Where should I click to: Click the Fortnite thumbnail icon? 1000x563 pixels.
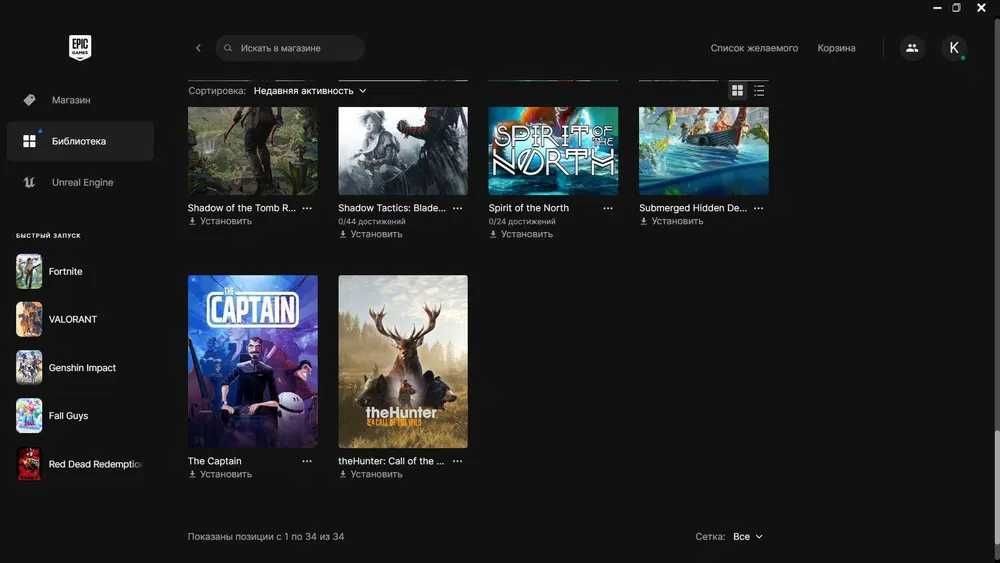tap(29, 272)
